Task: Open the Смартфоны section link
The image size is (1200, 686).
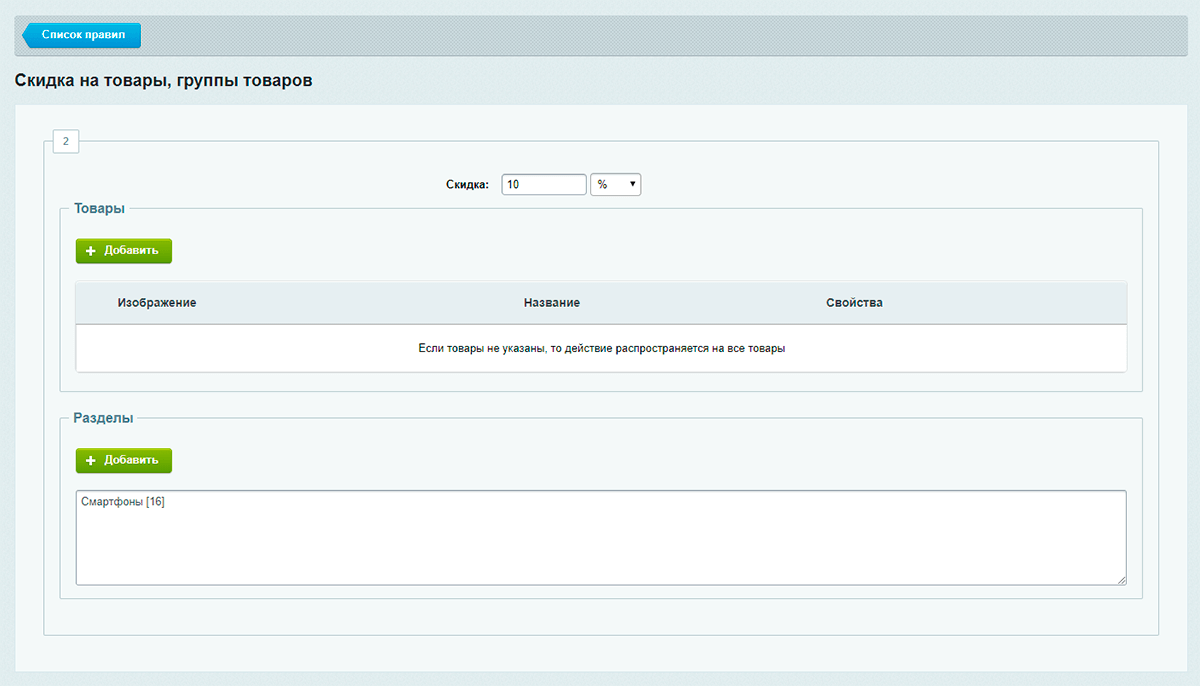Action: (x=111, y=502)
